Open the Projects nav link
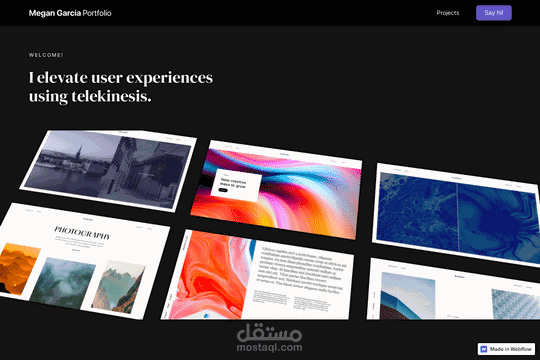 click(448, 13)
